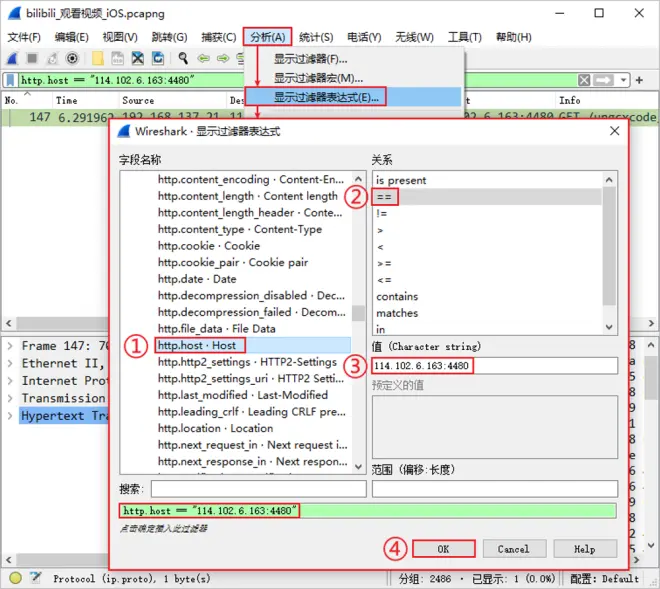
Task: Open the 电话(Y) menu
Action: point(364,37)
